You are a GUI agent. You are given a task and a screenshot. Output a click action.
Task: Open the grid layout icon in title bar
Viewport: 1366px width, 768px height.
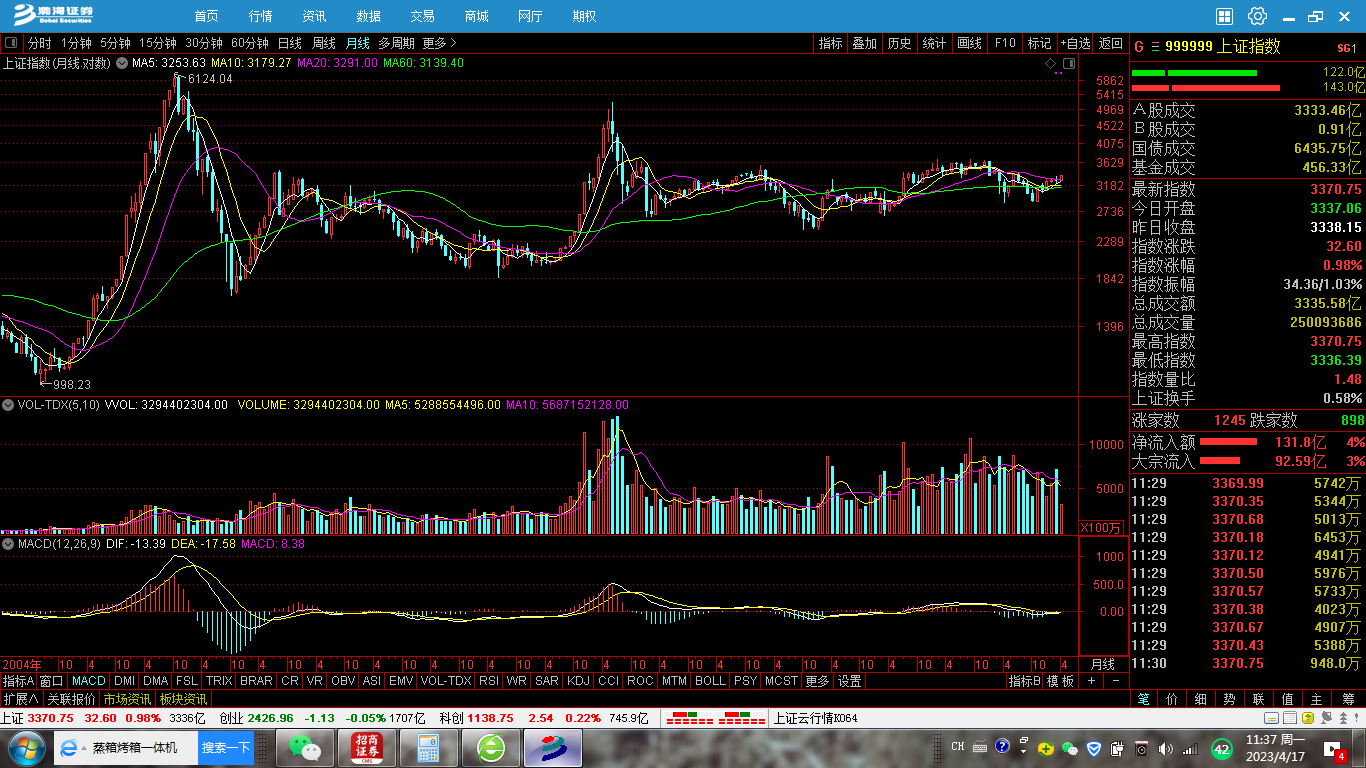pyautogui.click(x=1225, y=16)
